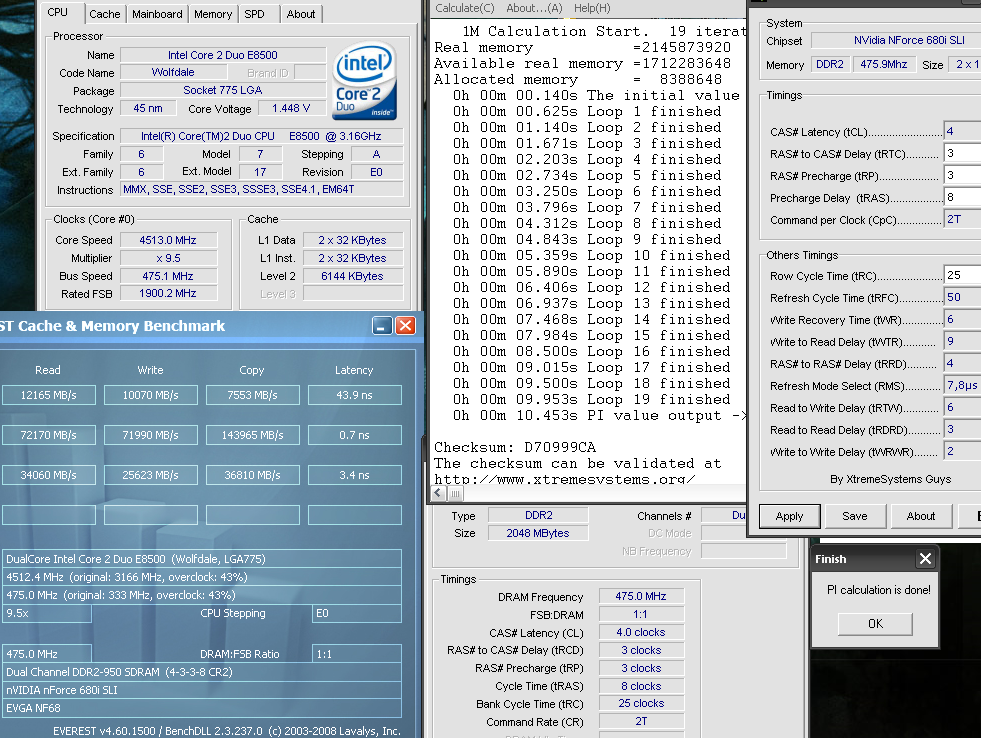Open the RAS# Precharge (tRP) dropdown in MemSet
Screen dimensions: 981x738
coord(962,175)
